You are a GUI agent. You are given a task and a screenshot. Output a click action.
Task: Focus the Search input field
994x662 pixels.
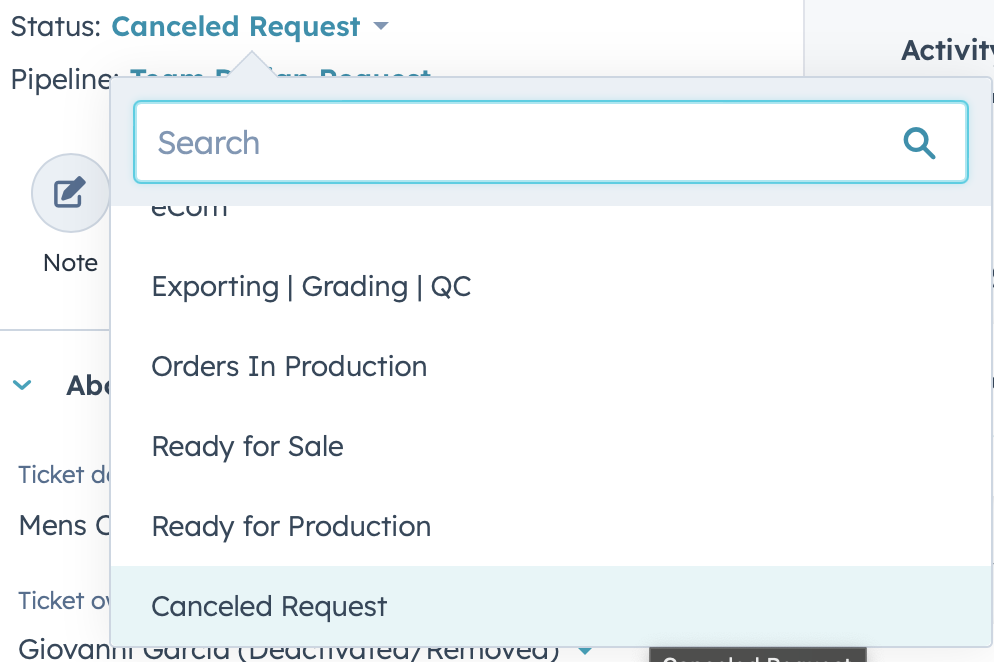pyautogui.click(x=520, y=143)
